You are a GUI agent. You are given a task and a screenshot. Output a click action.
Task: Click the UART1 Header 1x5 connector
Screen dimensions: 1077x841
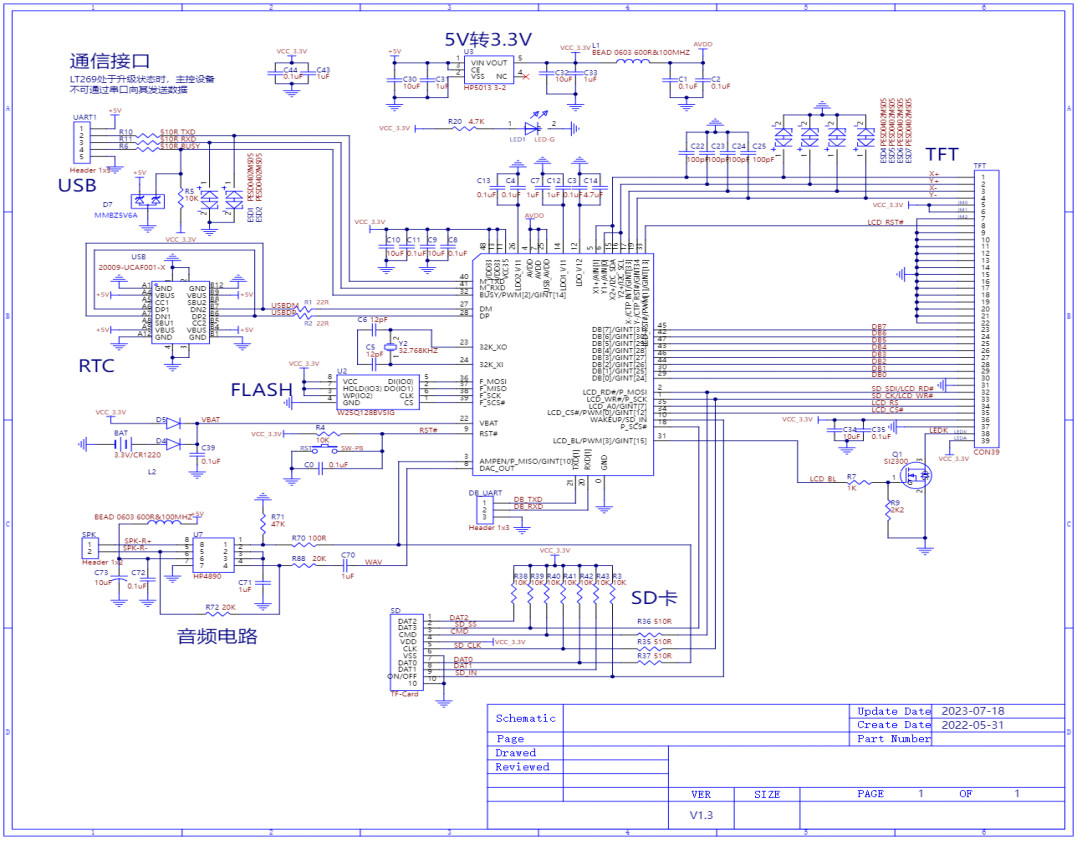pos(80,142)
